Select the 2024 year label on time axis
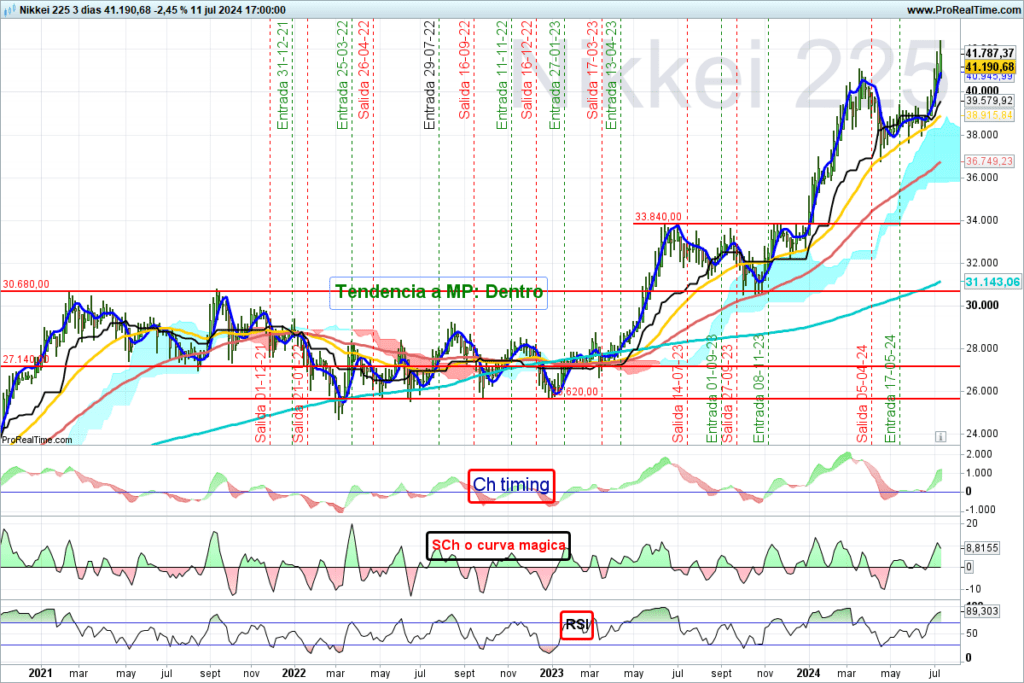1024x683 pixels. [x=808, y=673]
